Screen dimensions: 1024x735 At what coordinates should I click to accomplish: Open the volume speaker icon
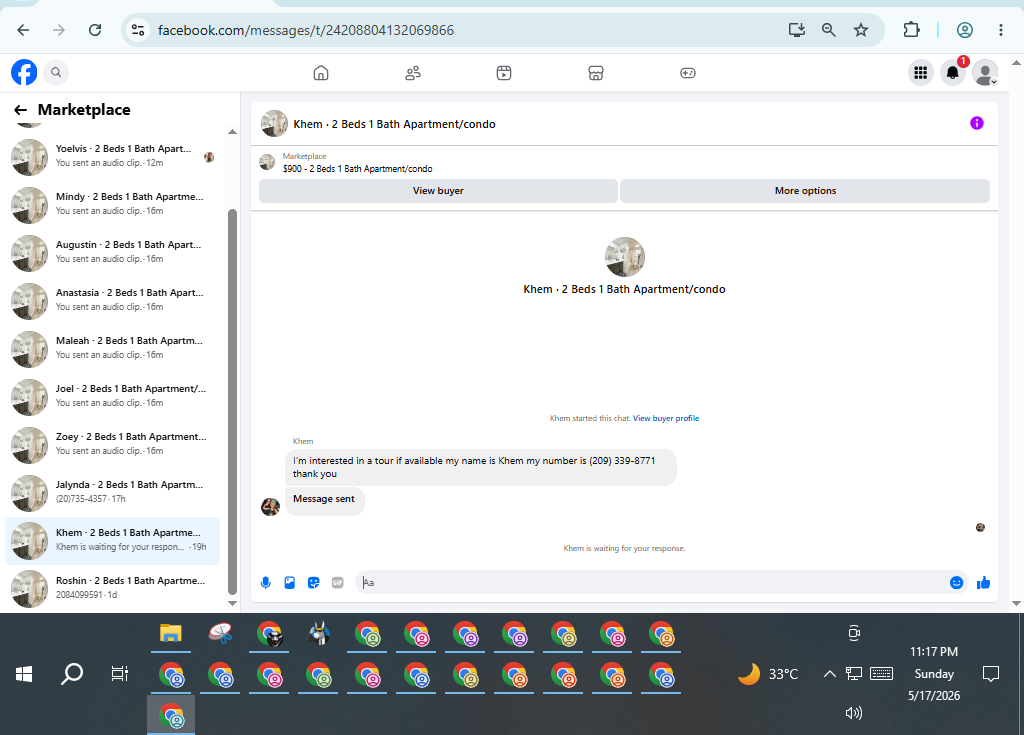(x=854, y=713)
